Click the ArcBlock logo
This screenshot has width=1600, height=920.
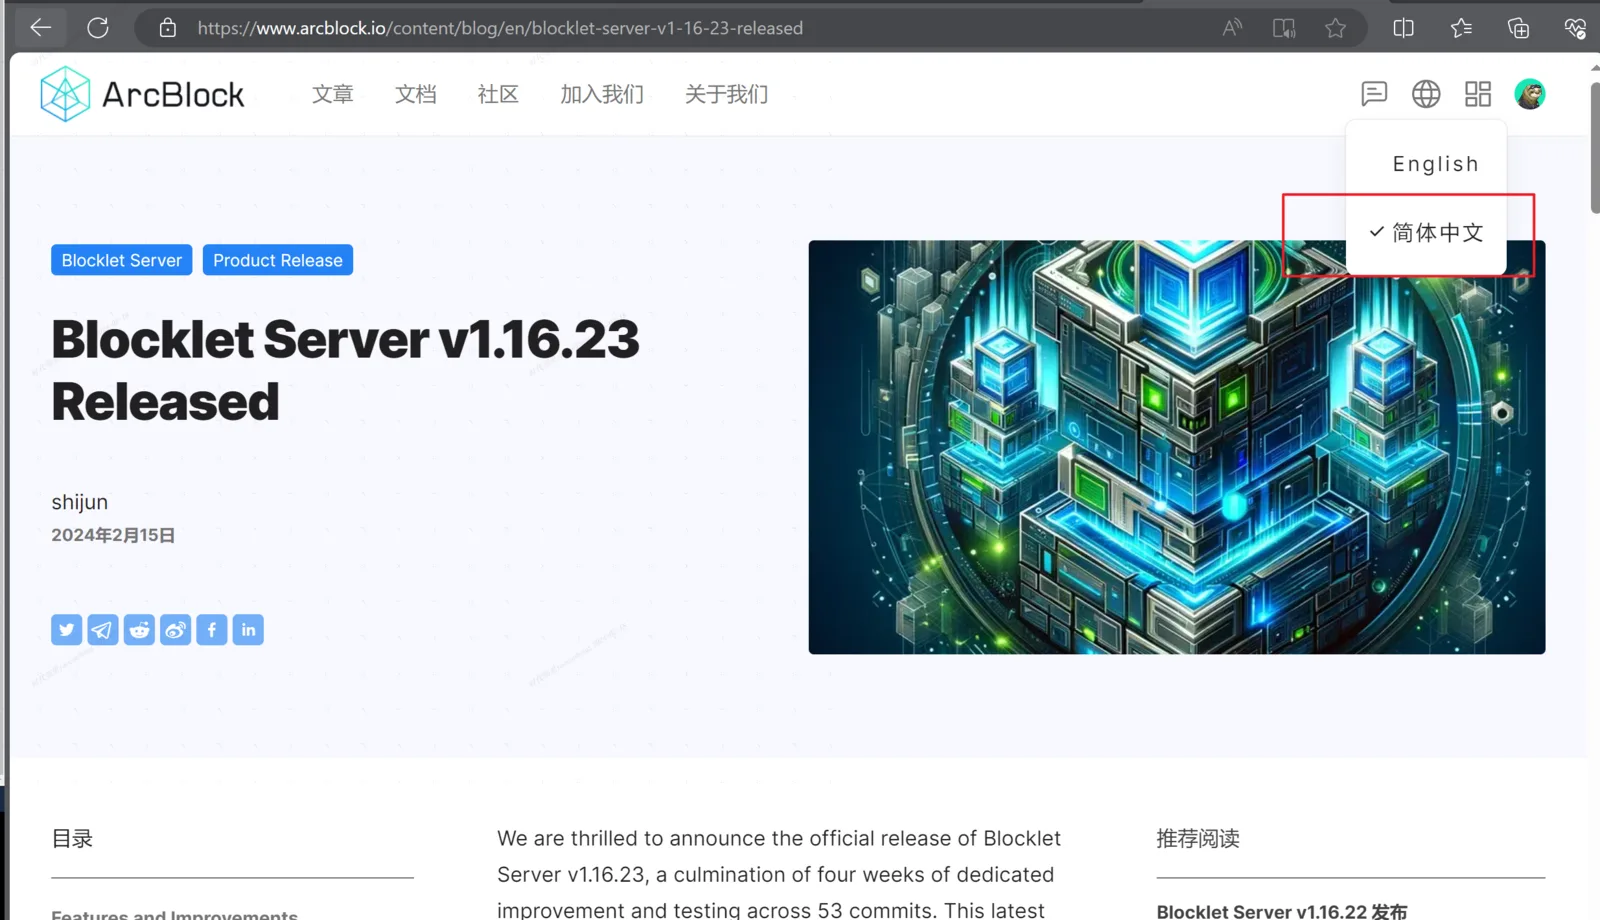click(142, 94)
